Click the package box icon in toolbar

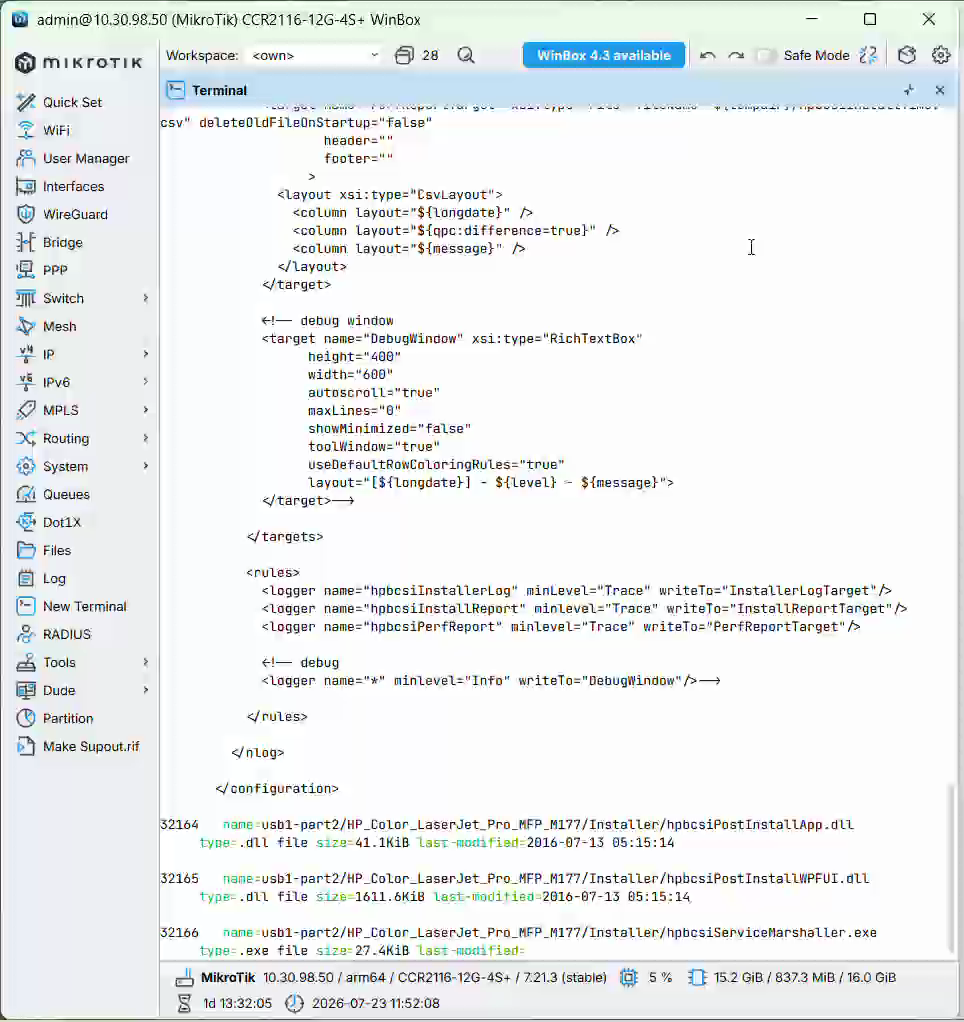(x=907, y=55)
